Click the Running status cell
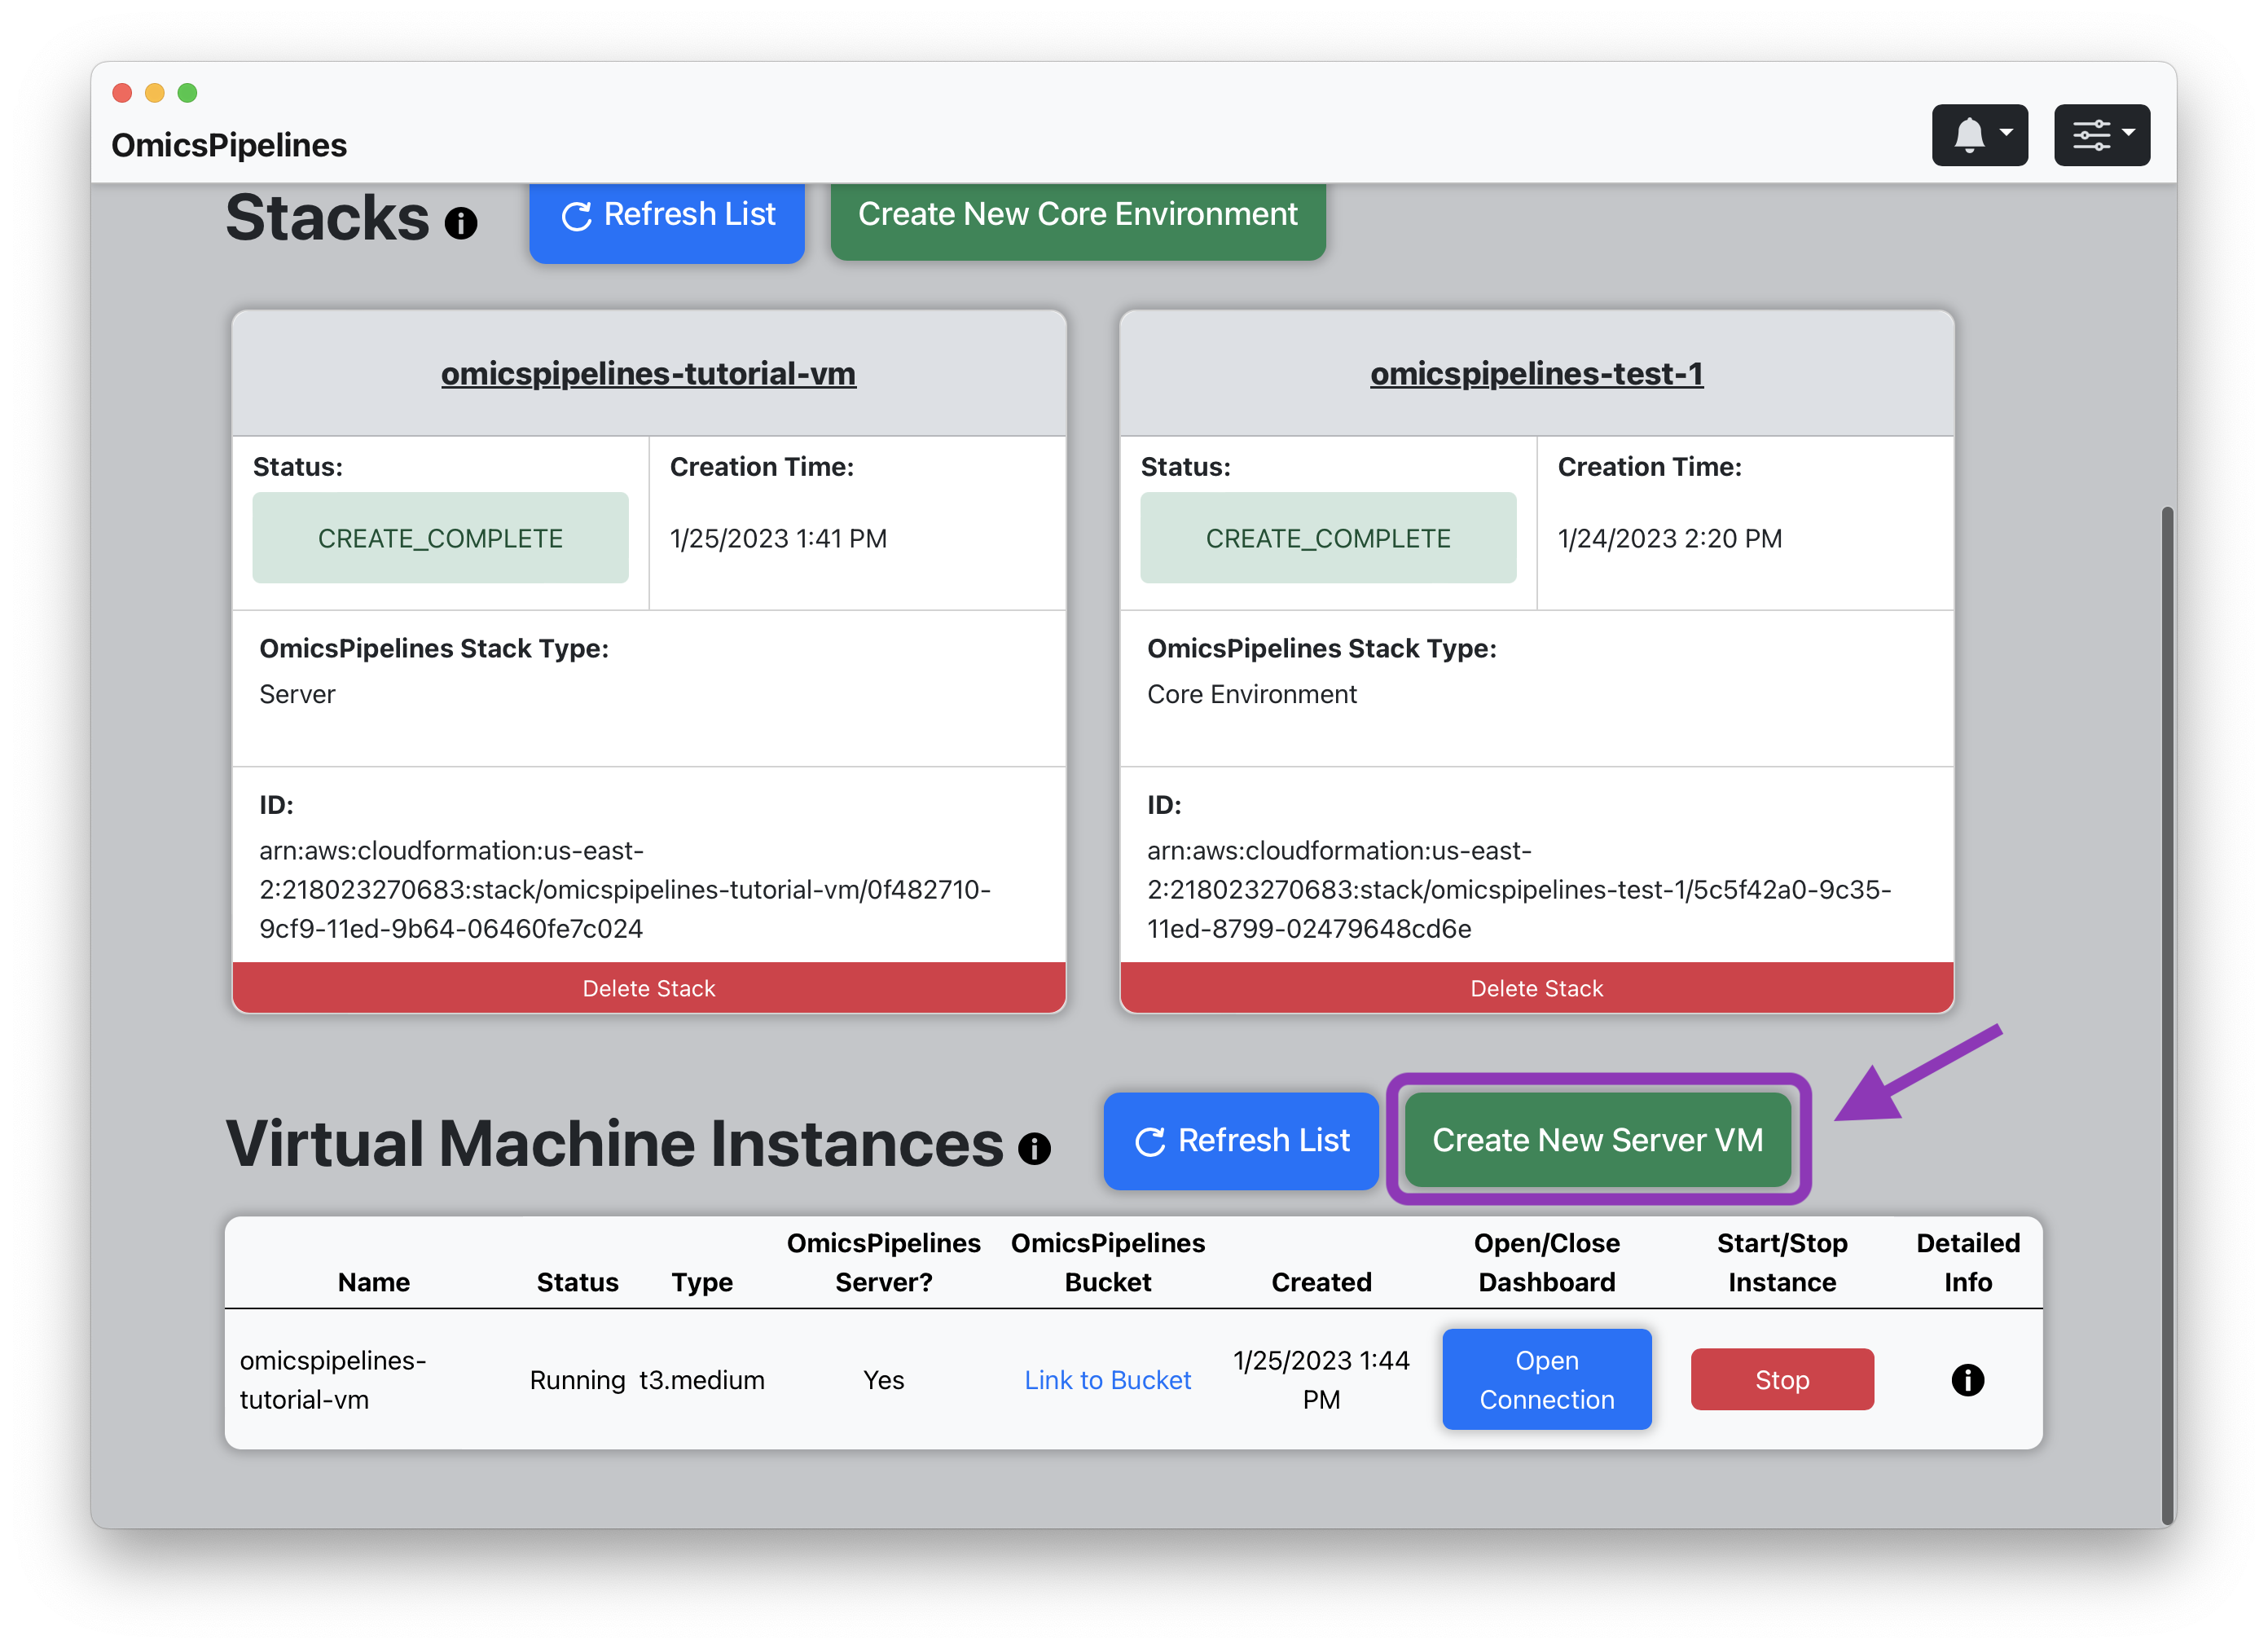Screen dimensions: 2268x1649 (x=577, y=1380)
